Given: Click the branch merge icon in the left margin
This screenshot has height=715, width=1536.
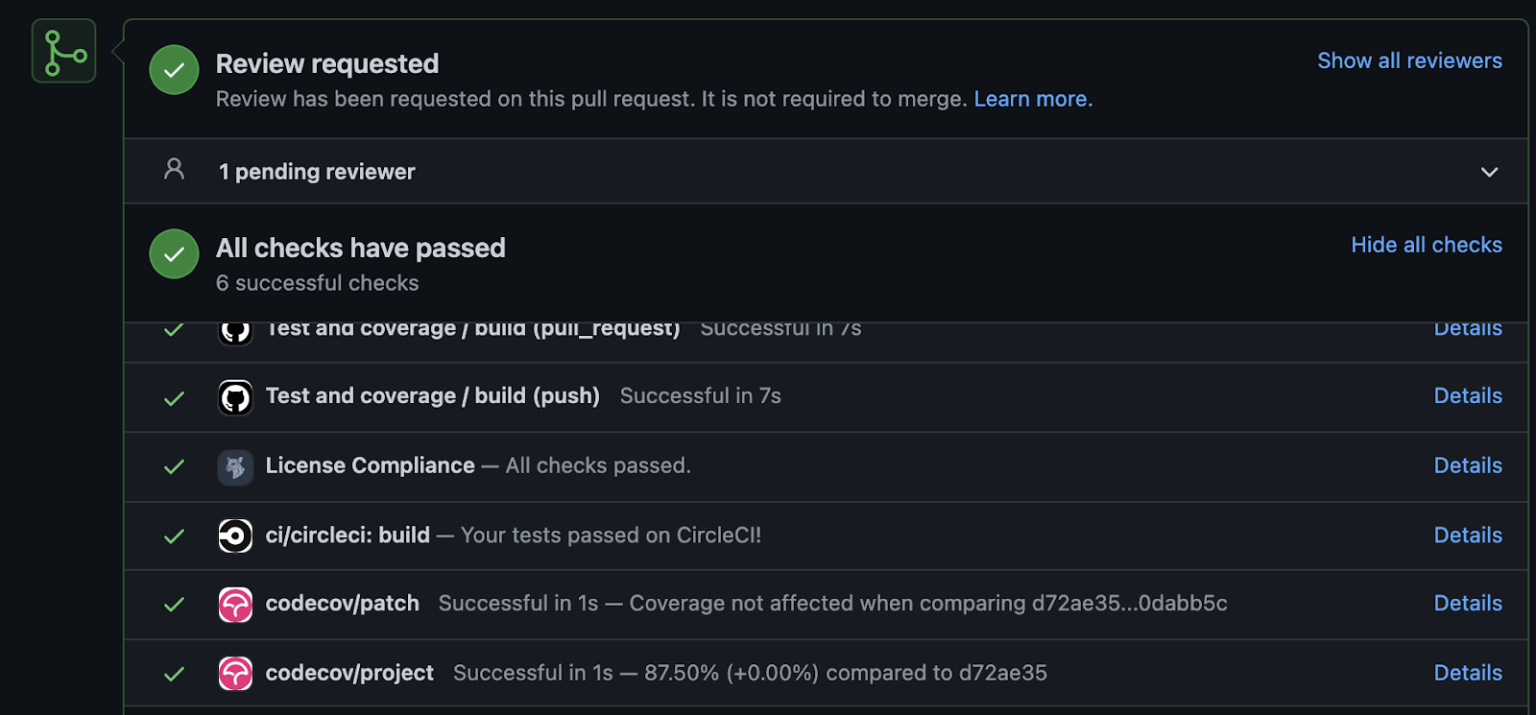Looking at the screenshot, I should (63, 49).
